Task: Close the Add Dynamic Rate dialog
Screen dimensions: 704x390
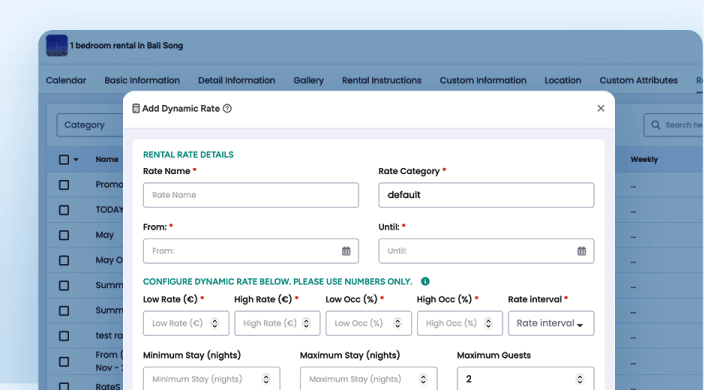Action: coord(601,108)
